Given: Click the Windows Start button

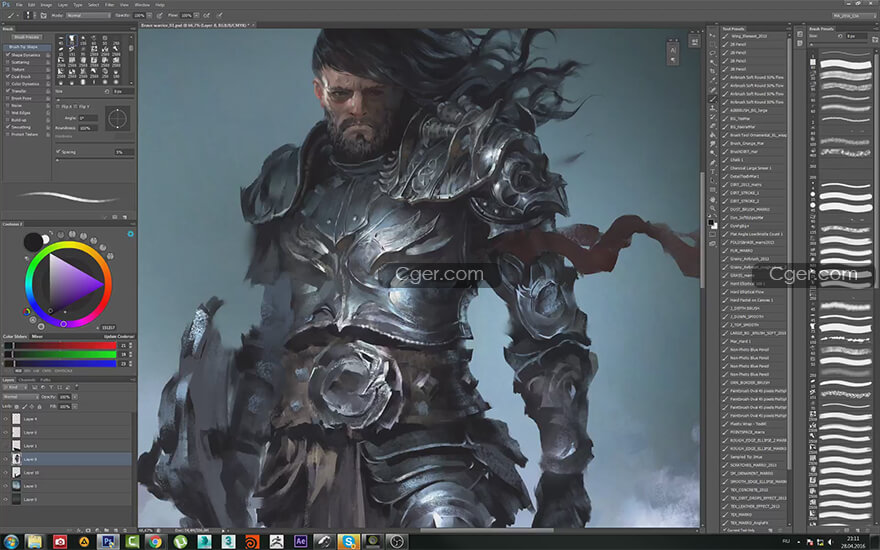Looking at the screenshot, I should pos(11,542).
